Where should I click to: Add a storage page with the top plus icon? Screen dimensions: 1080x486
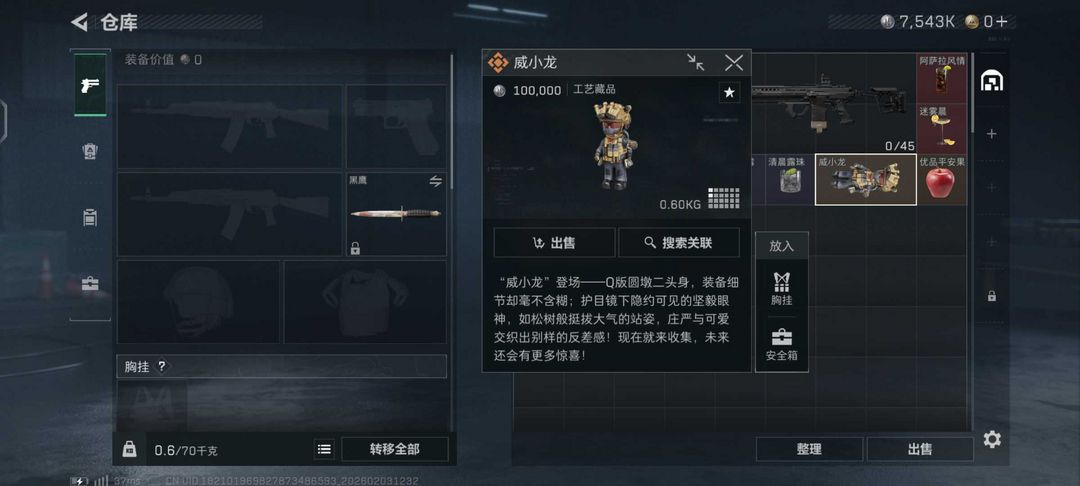[x=992, y=134]
